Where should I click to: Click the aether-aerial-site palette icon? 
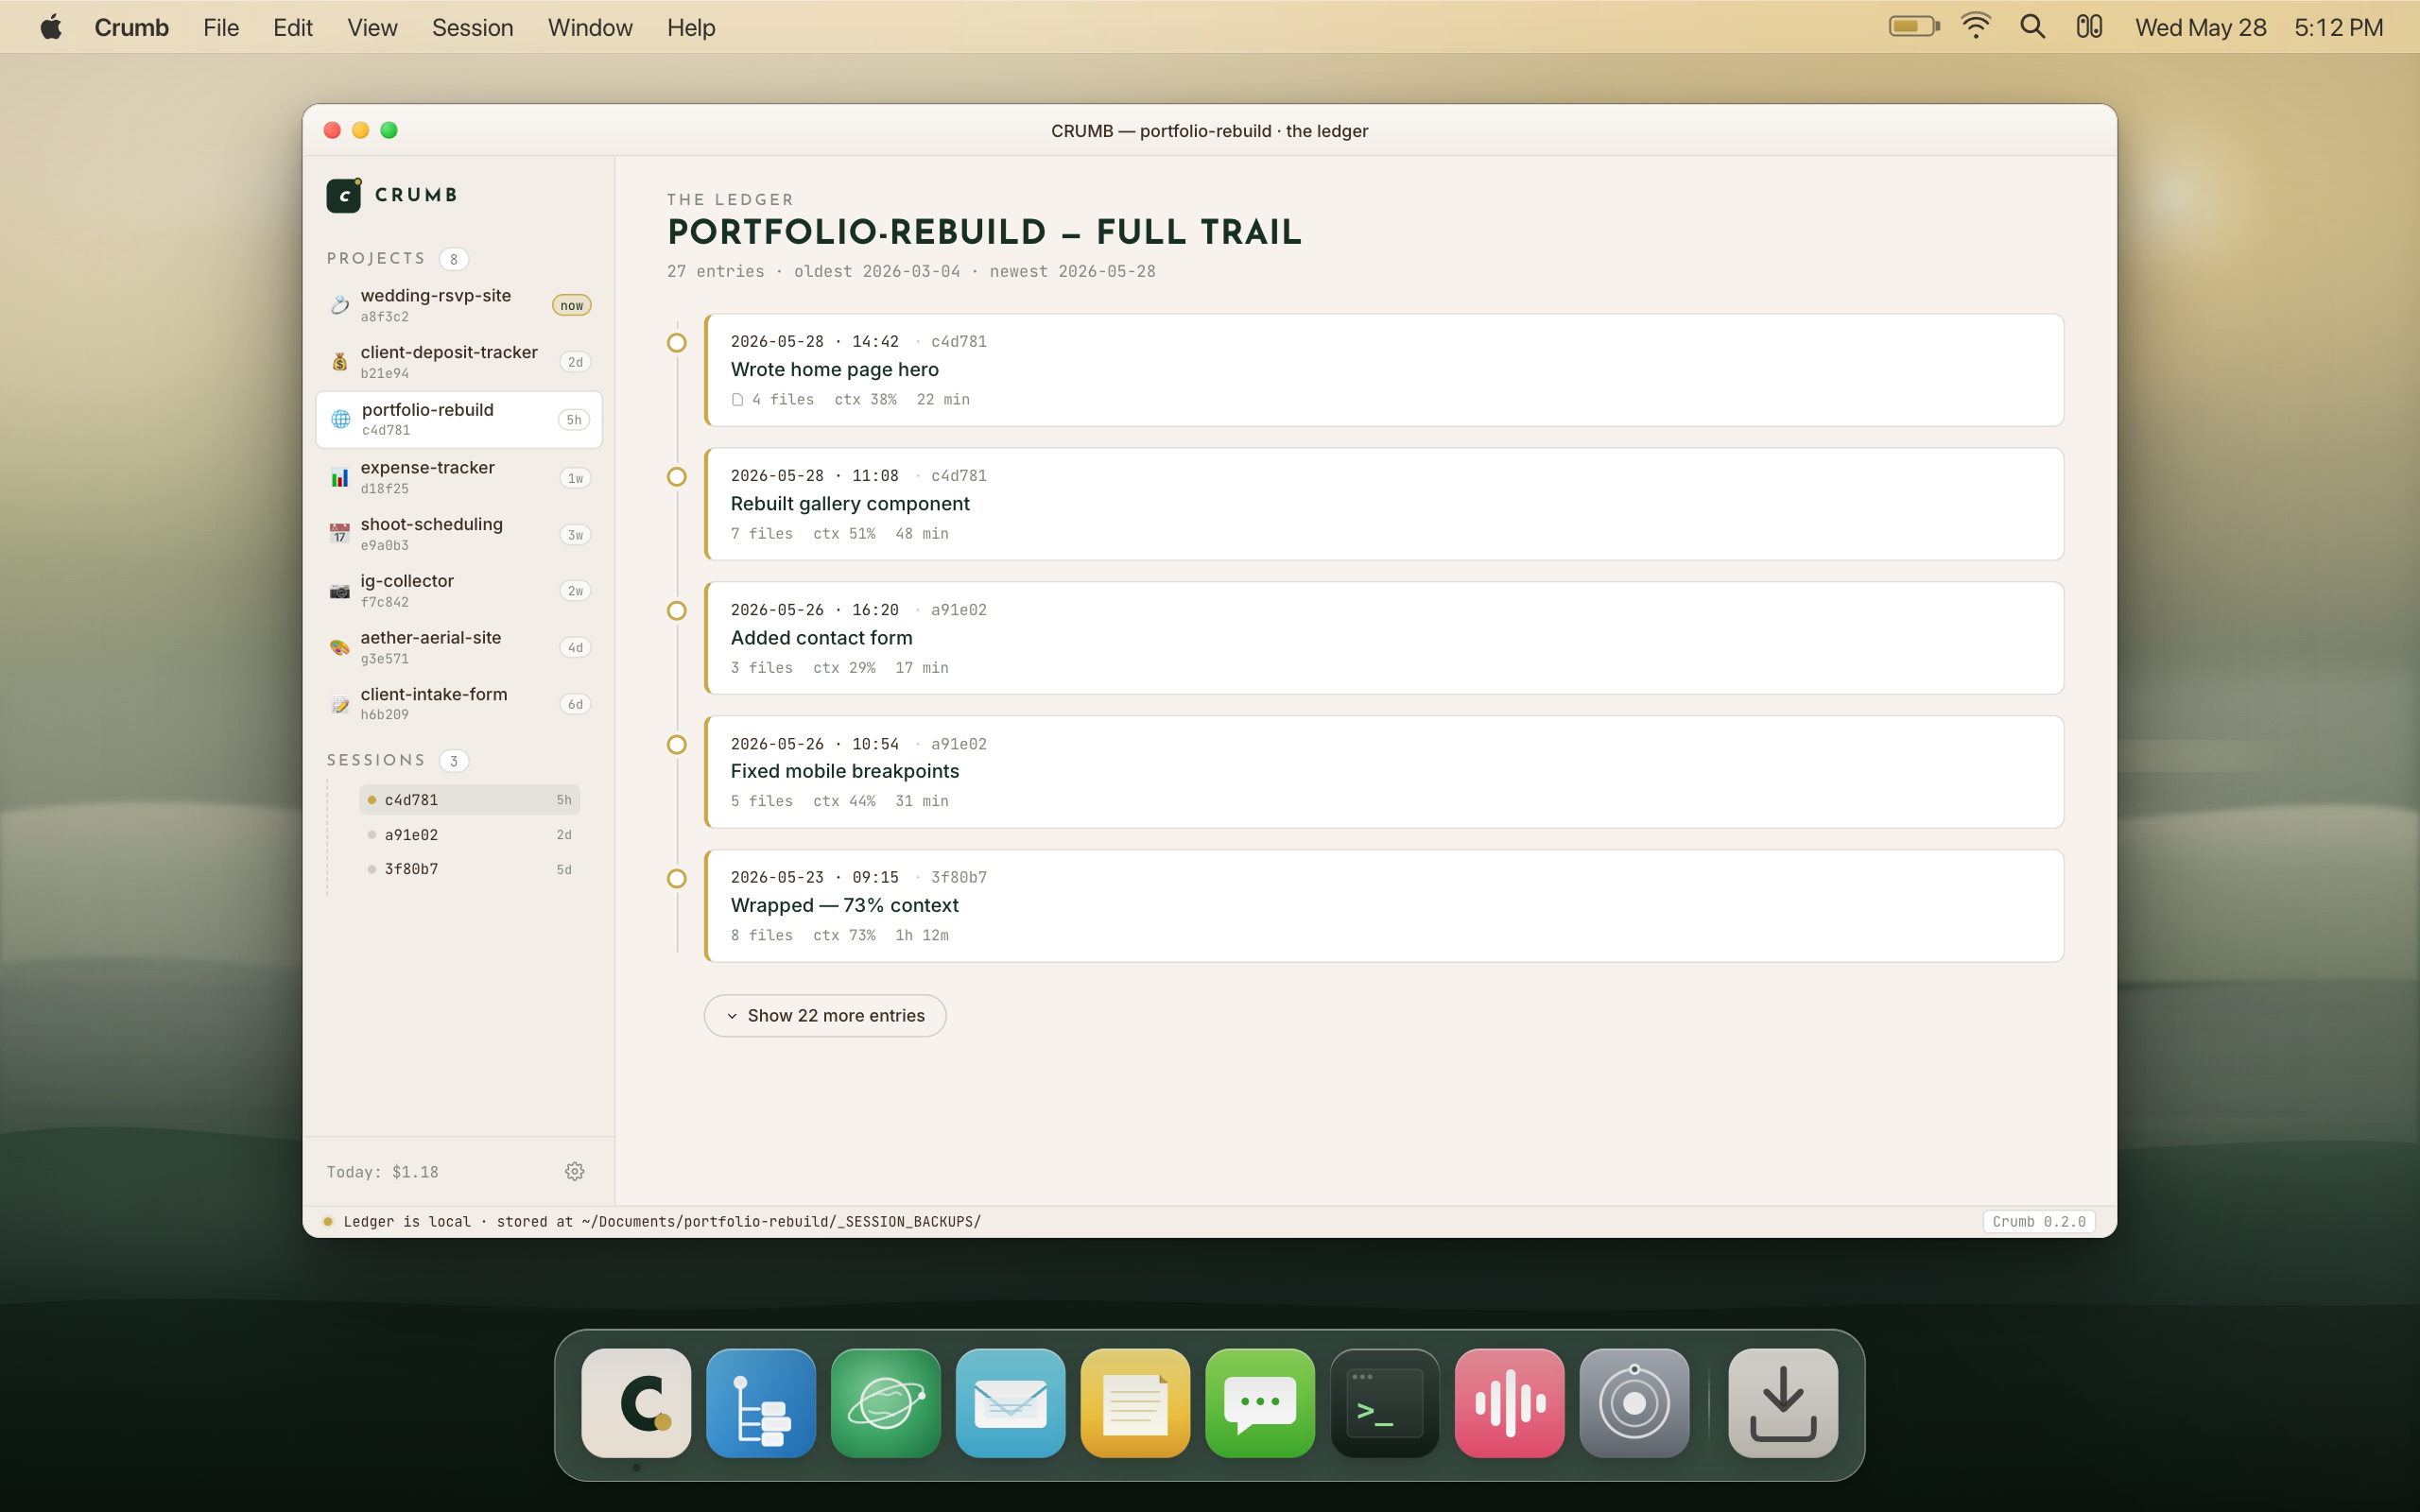pos(340,648)
